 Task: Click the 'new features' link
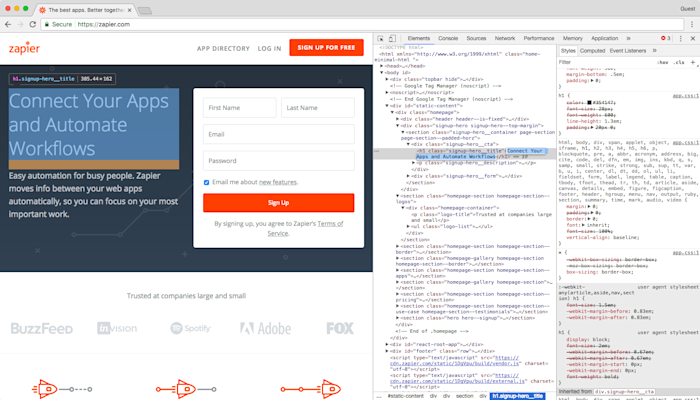[278, 182]
